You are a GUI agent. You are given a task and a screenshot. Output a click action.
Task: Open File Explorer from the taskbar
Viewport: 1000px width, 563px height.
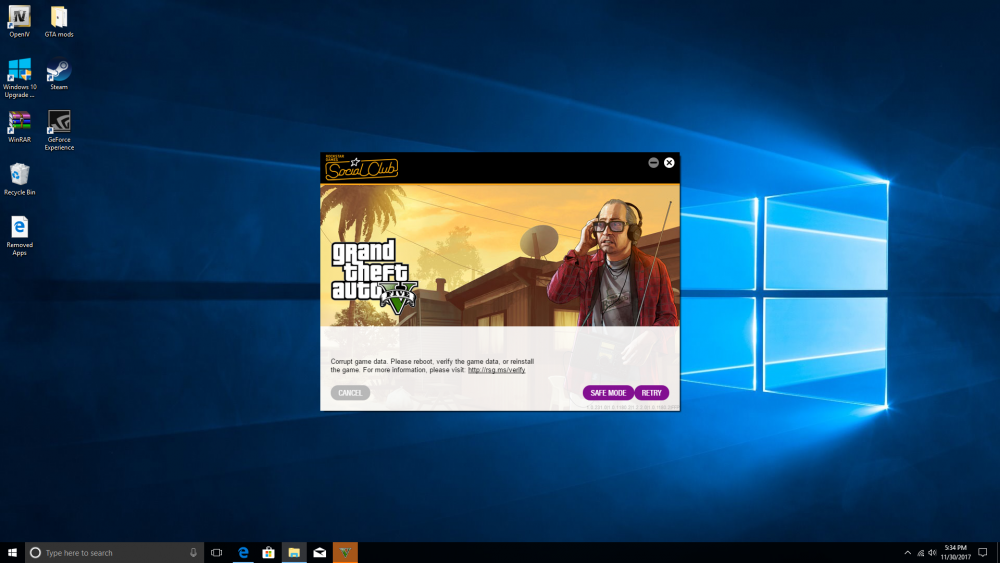(x=294, y=552)
